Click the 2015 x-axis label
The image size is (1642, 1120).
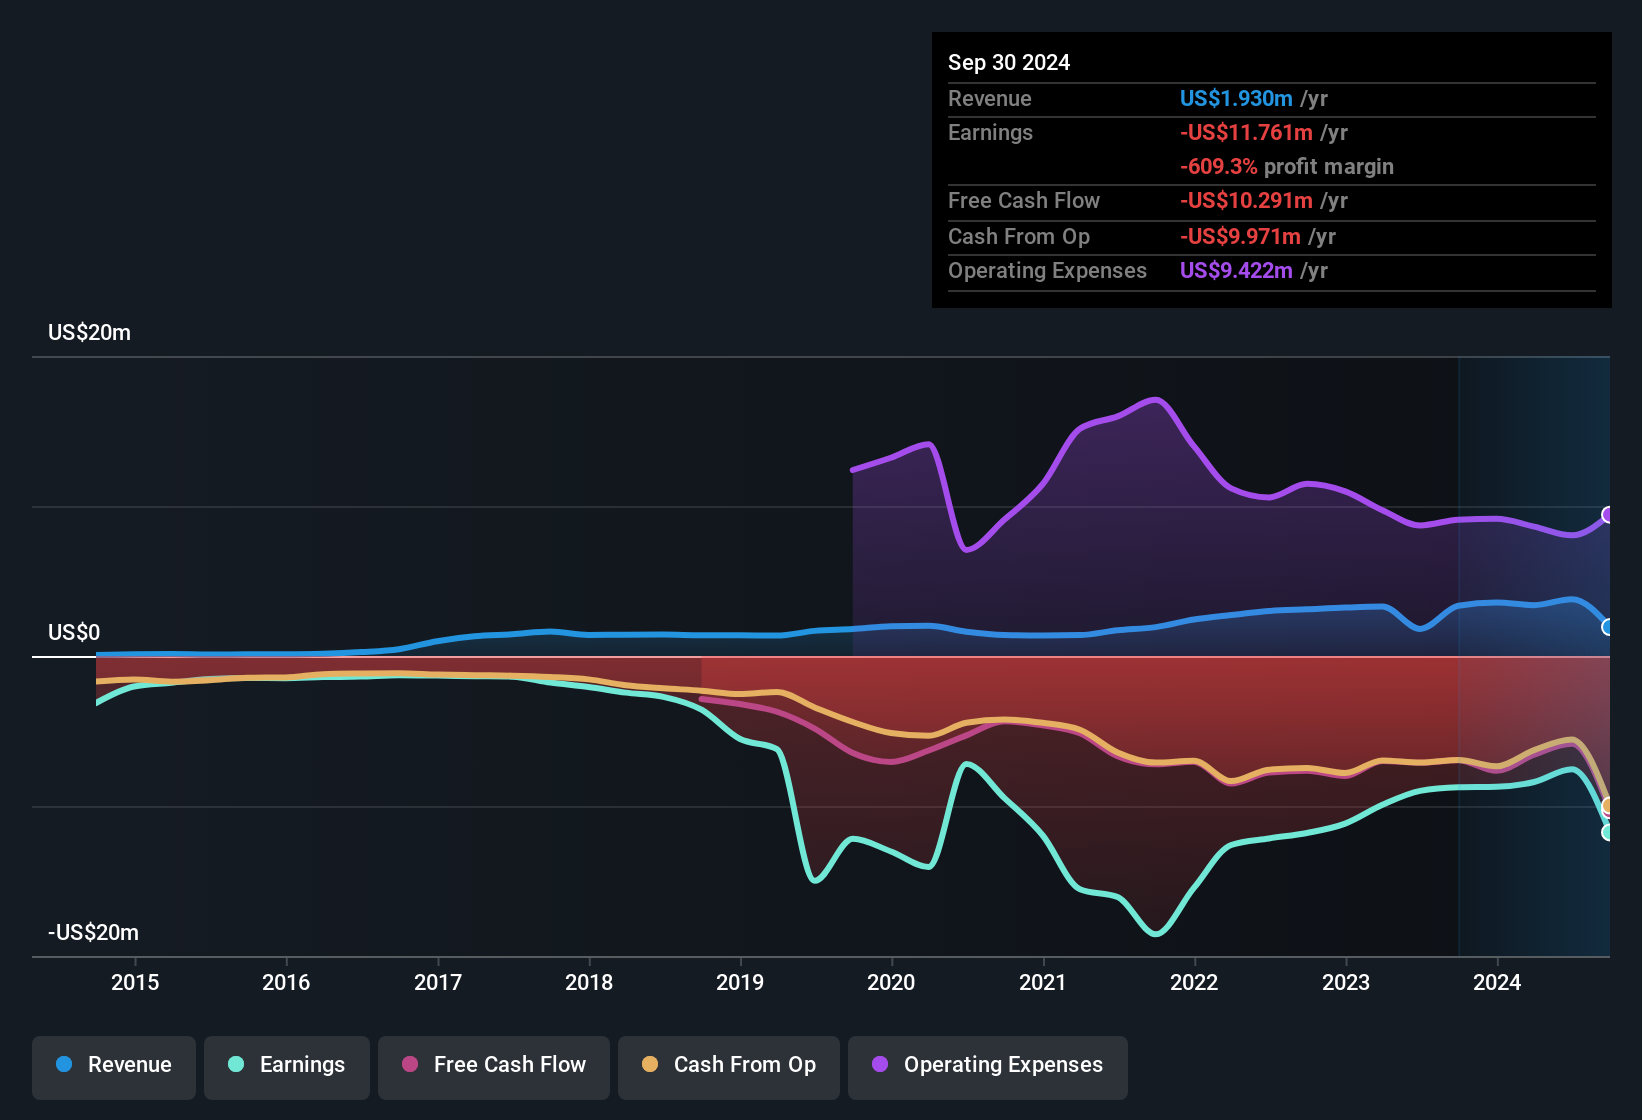click(135, 982)
